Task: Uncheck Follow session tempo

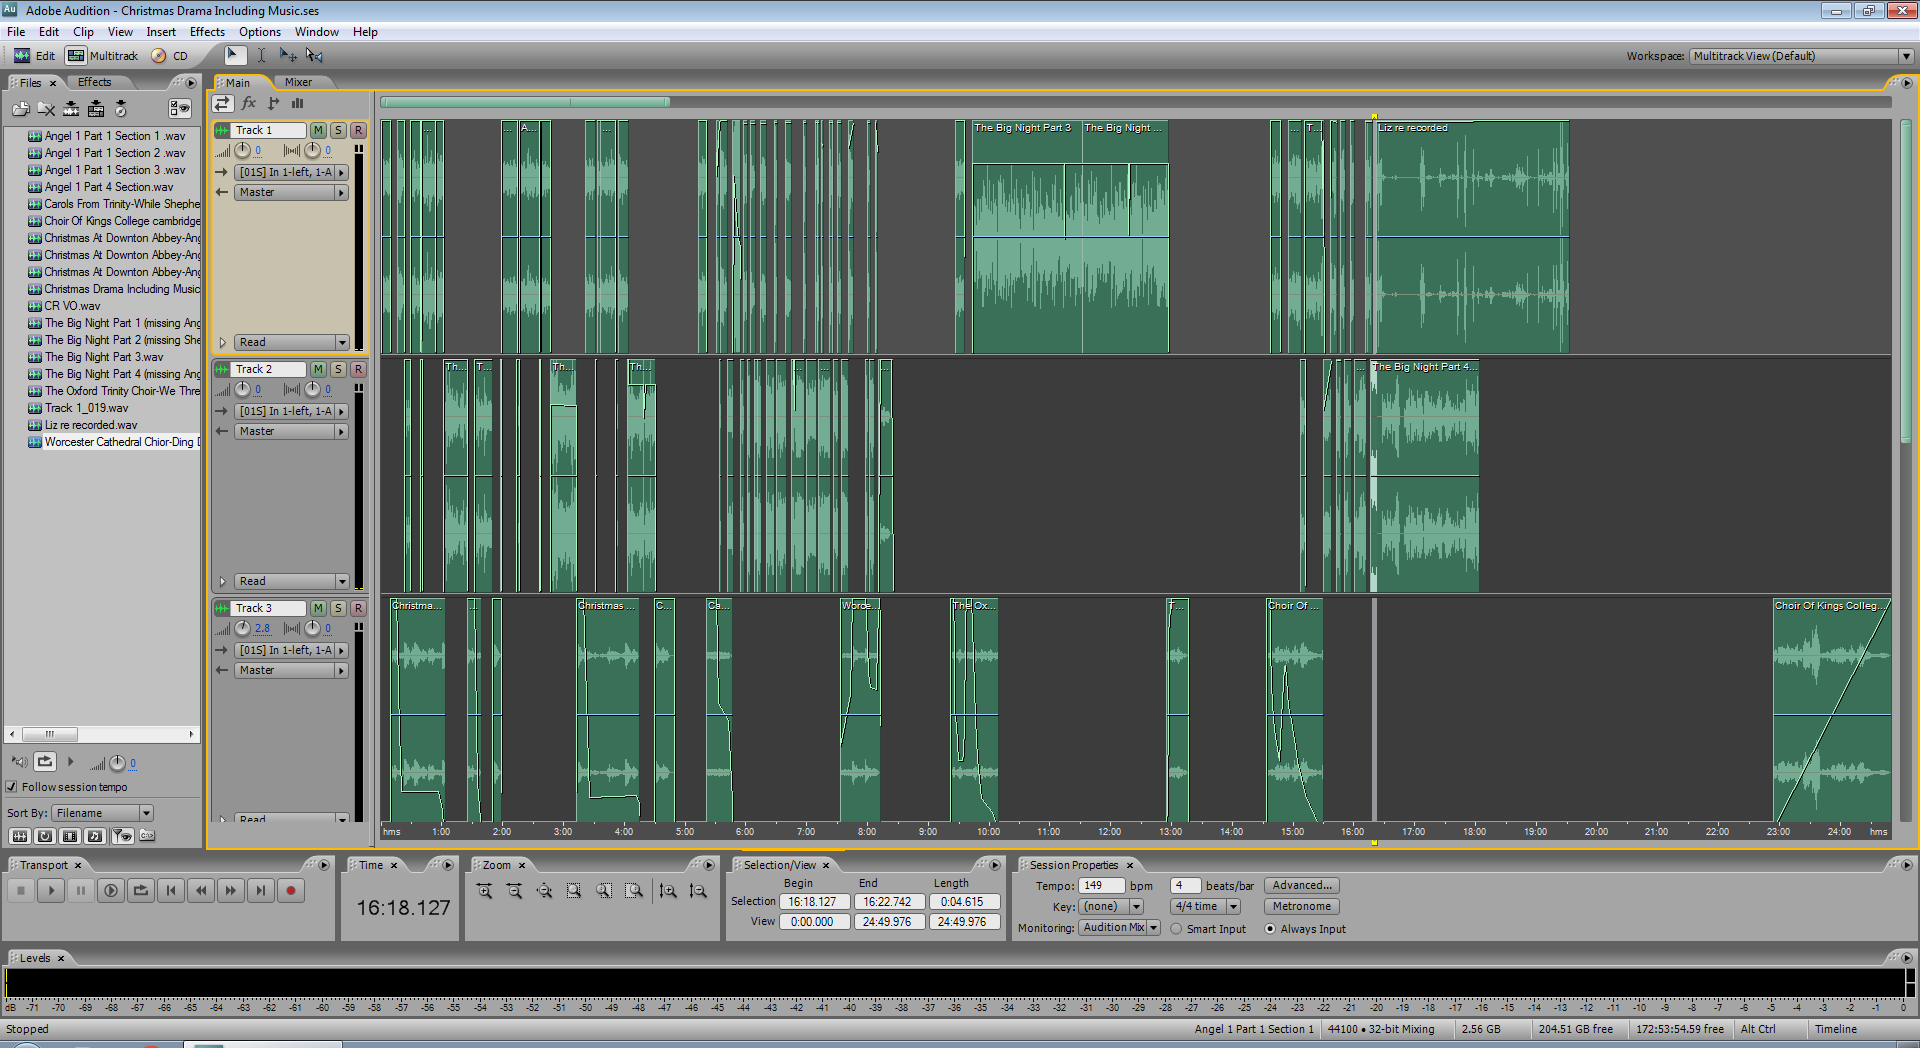Action: [12, 787]
